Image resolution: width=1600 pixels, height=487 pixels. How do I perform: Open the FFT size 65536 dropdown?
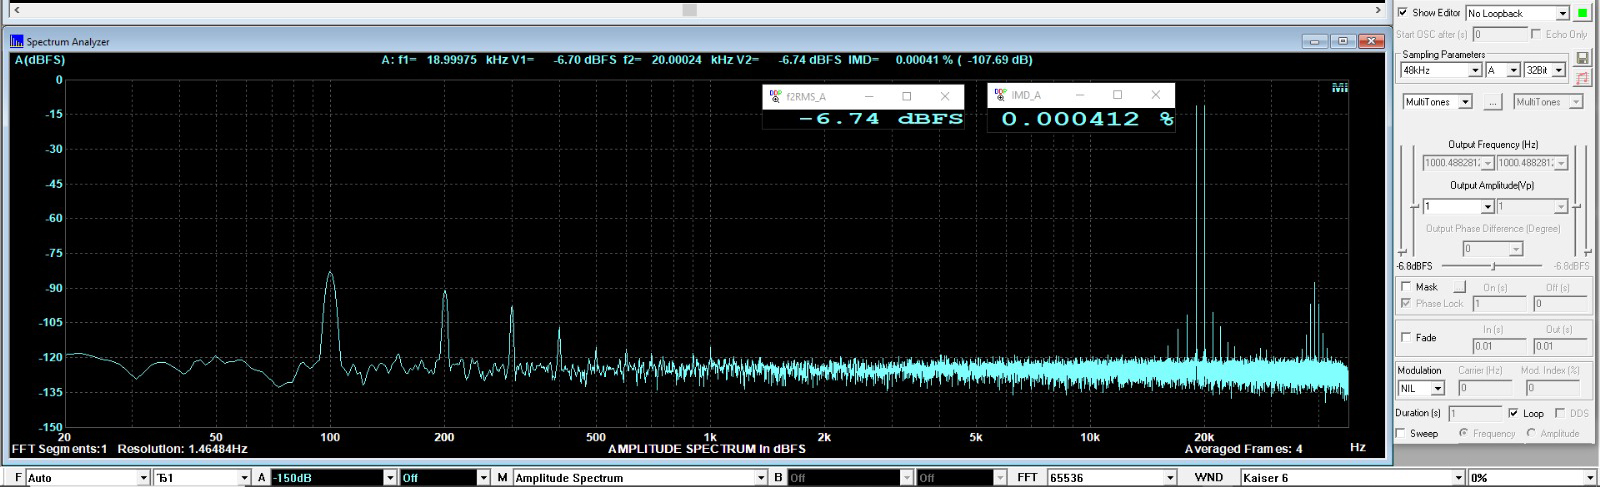(x=1170, y=478)
